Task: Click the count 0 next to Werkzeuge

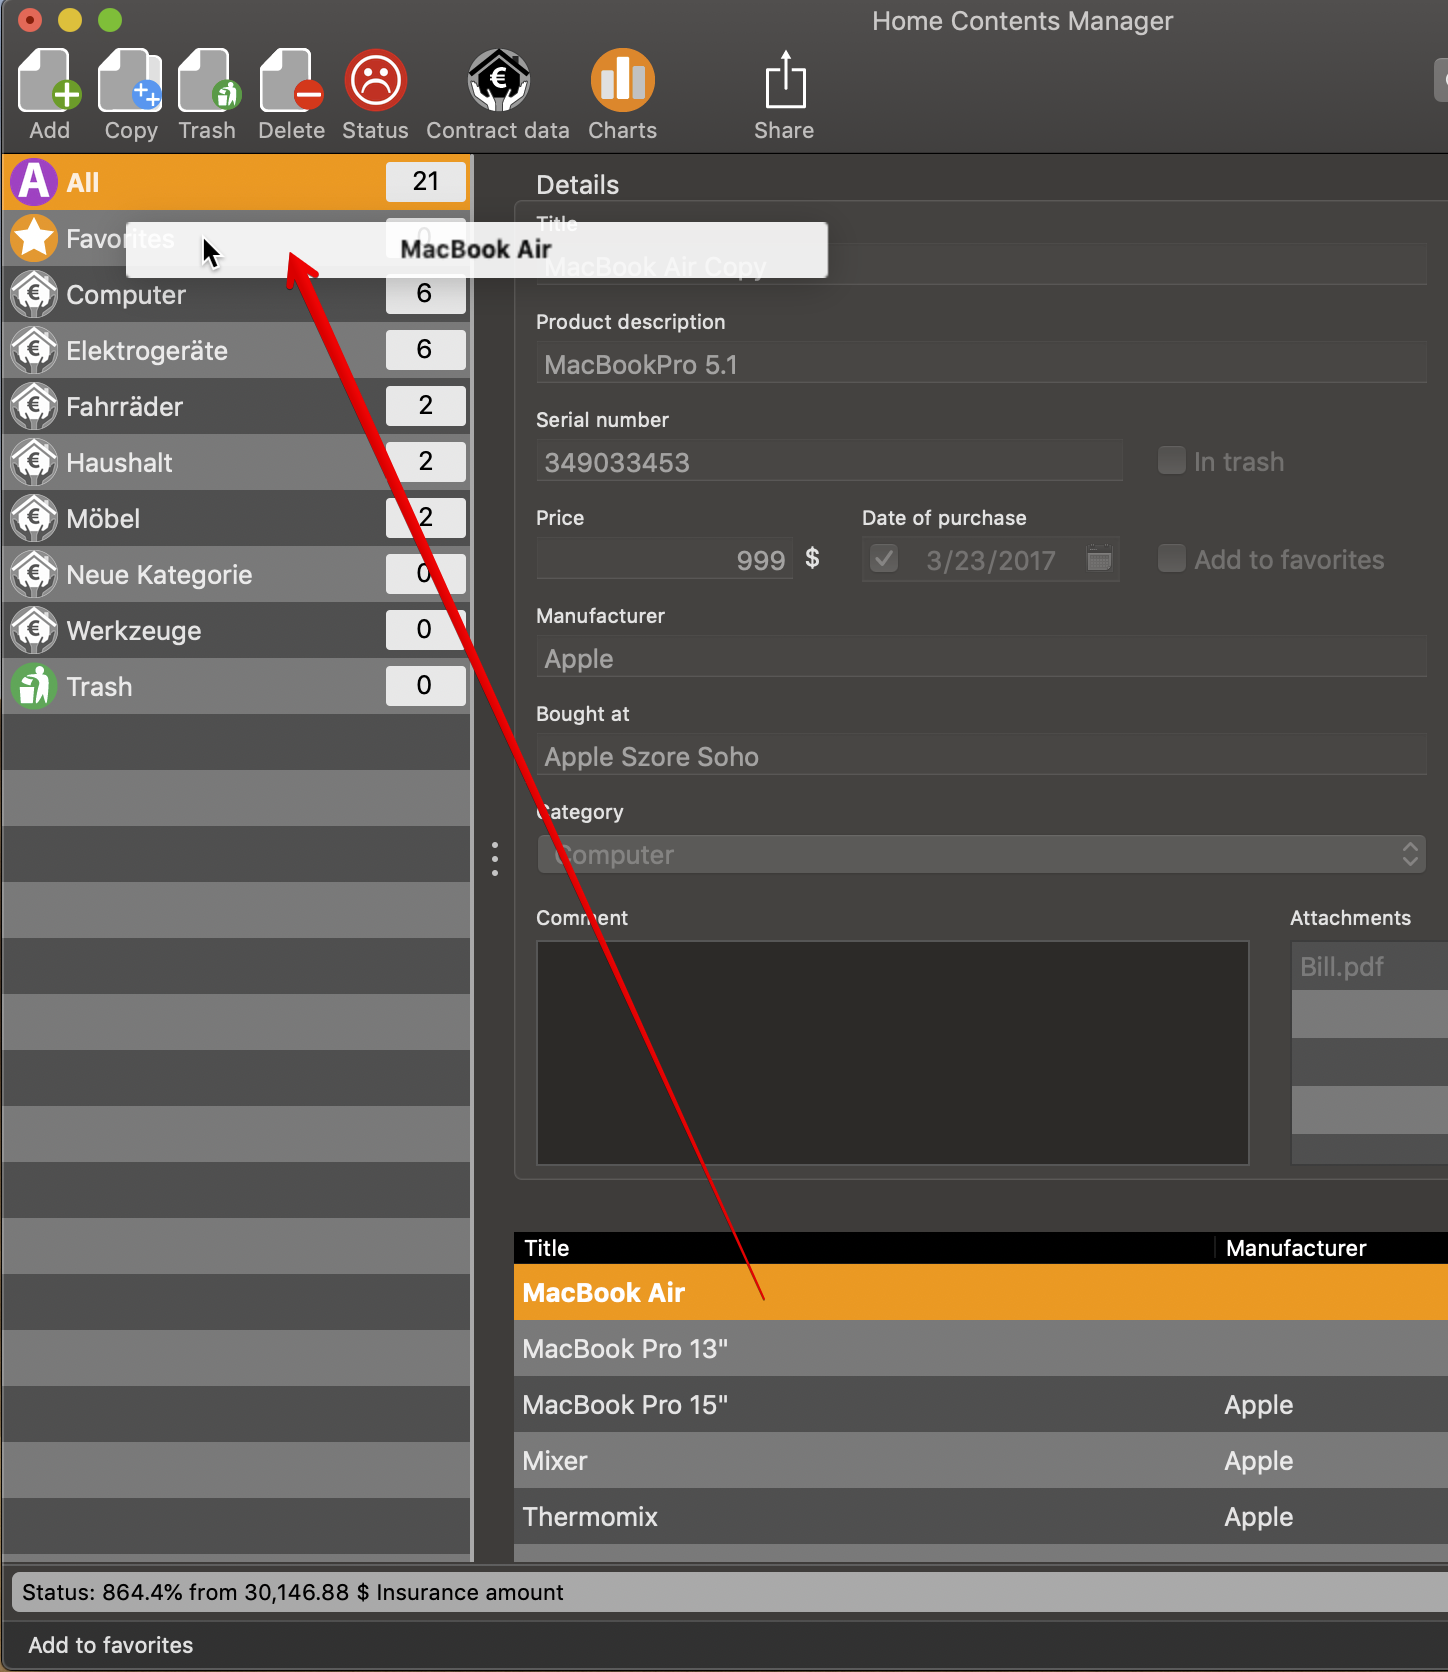Action: pos(426,630)
